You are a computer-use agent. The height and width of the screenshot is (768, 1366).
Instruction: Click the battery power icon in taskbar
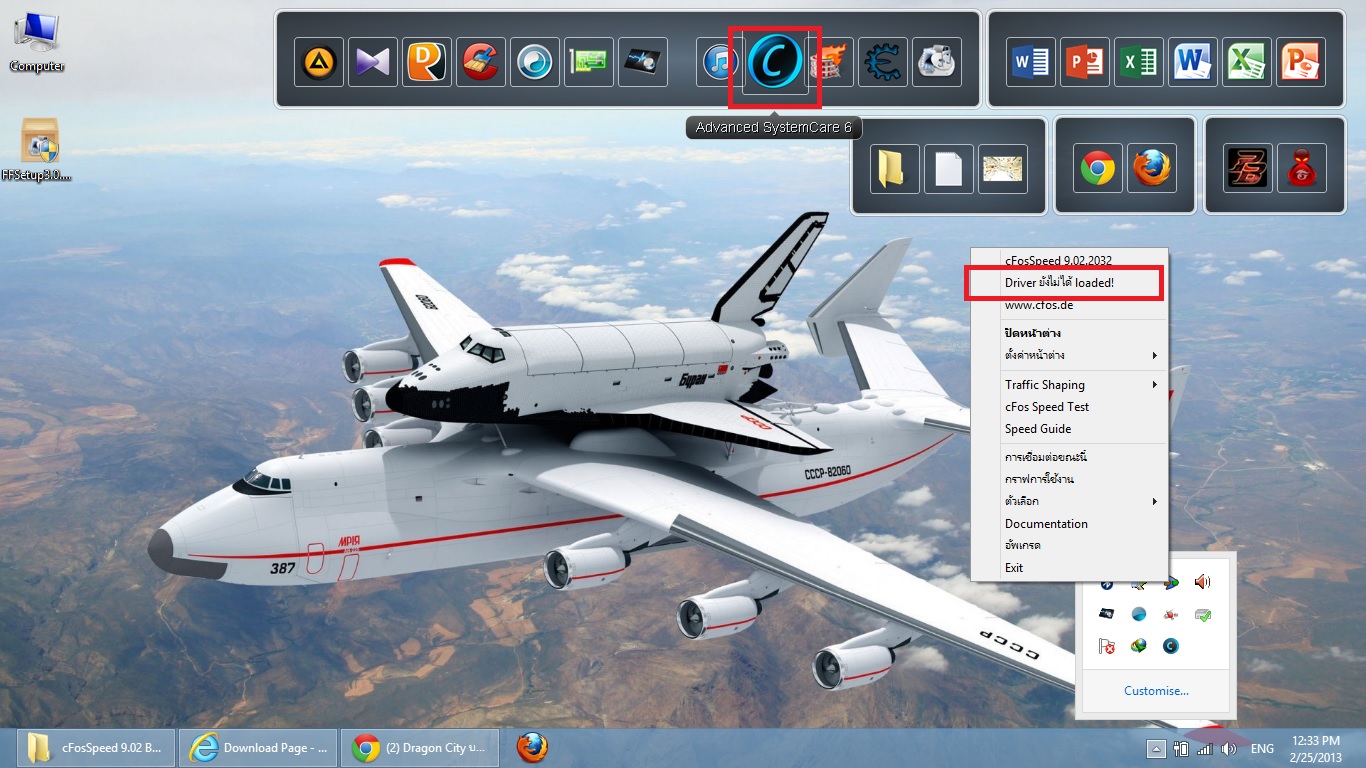click(x=1180, y=748)
